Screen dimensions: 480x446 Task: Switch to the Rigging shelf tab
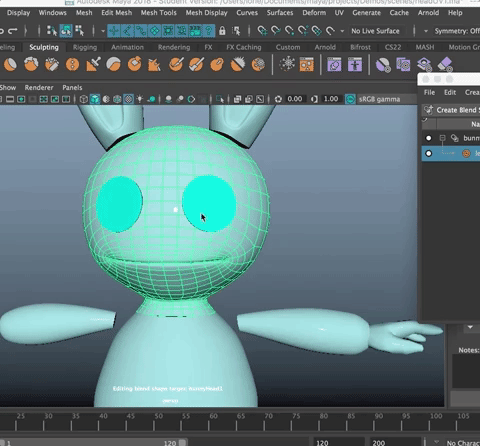(x=85, y=47)
